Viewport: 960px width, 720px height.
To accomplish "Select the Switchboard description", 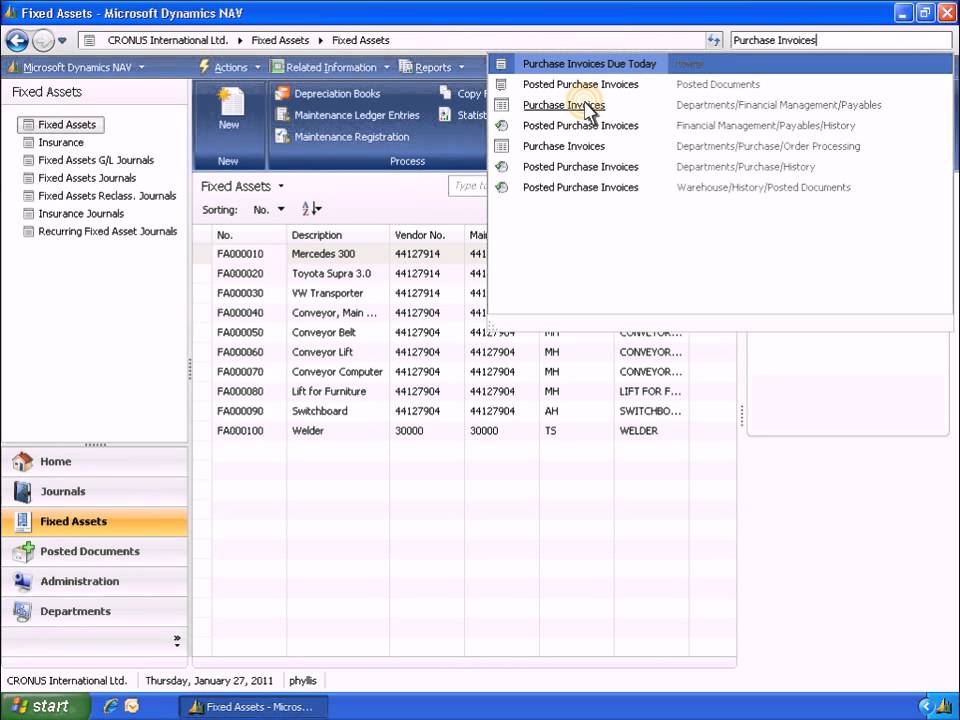I will click(320, 411).
